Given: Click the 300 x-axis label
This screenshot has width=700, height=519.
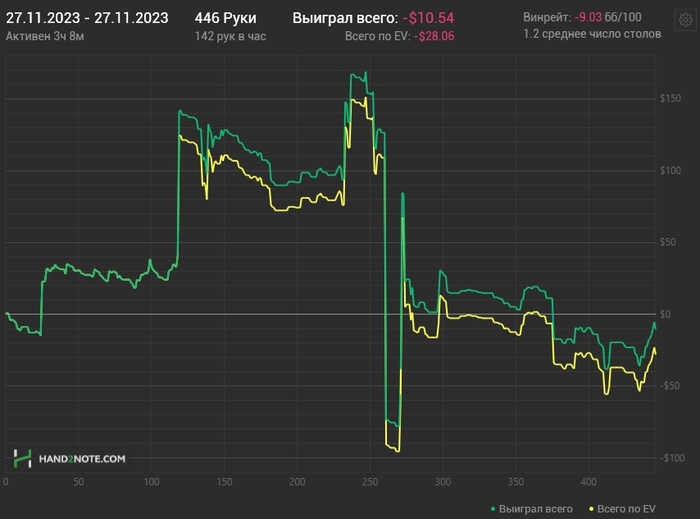Looking at the screenshot, I should coord(443,482).
